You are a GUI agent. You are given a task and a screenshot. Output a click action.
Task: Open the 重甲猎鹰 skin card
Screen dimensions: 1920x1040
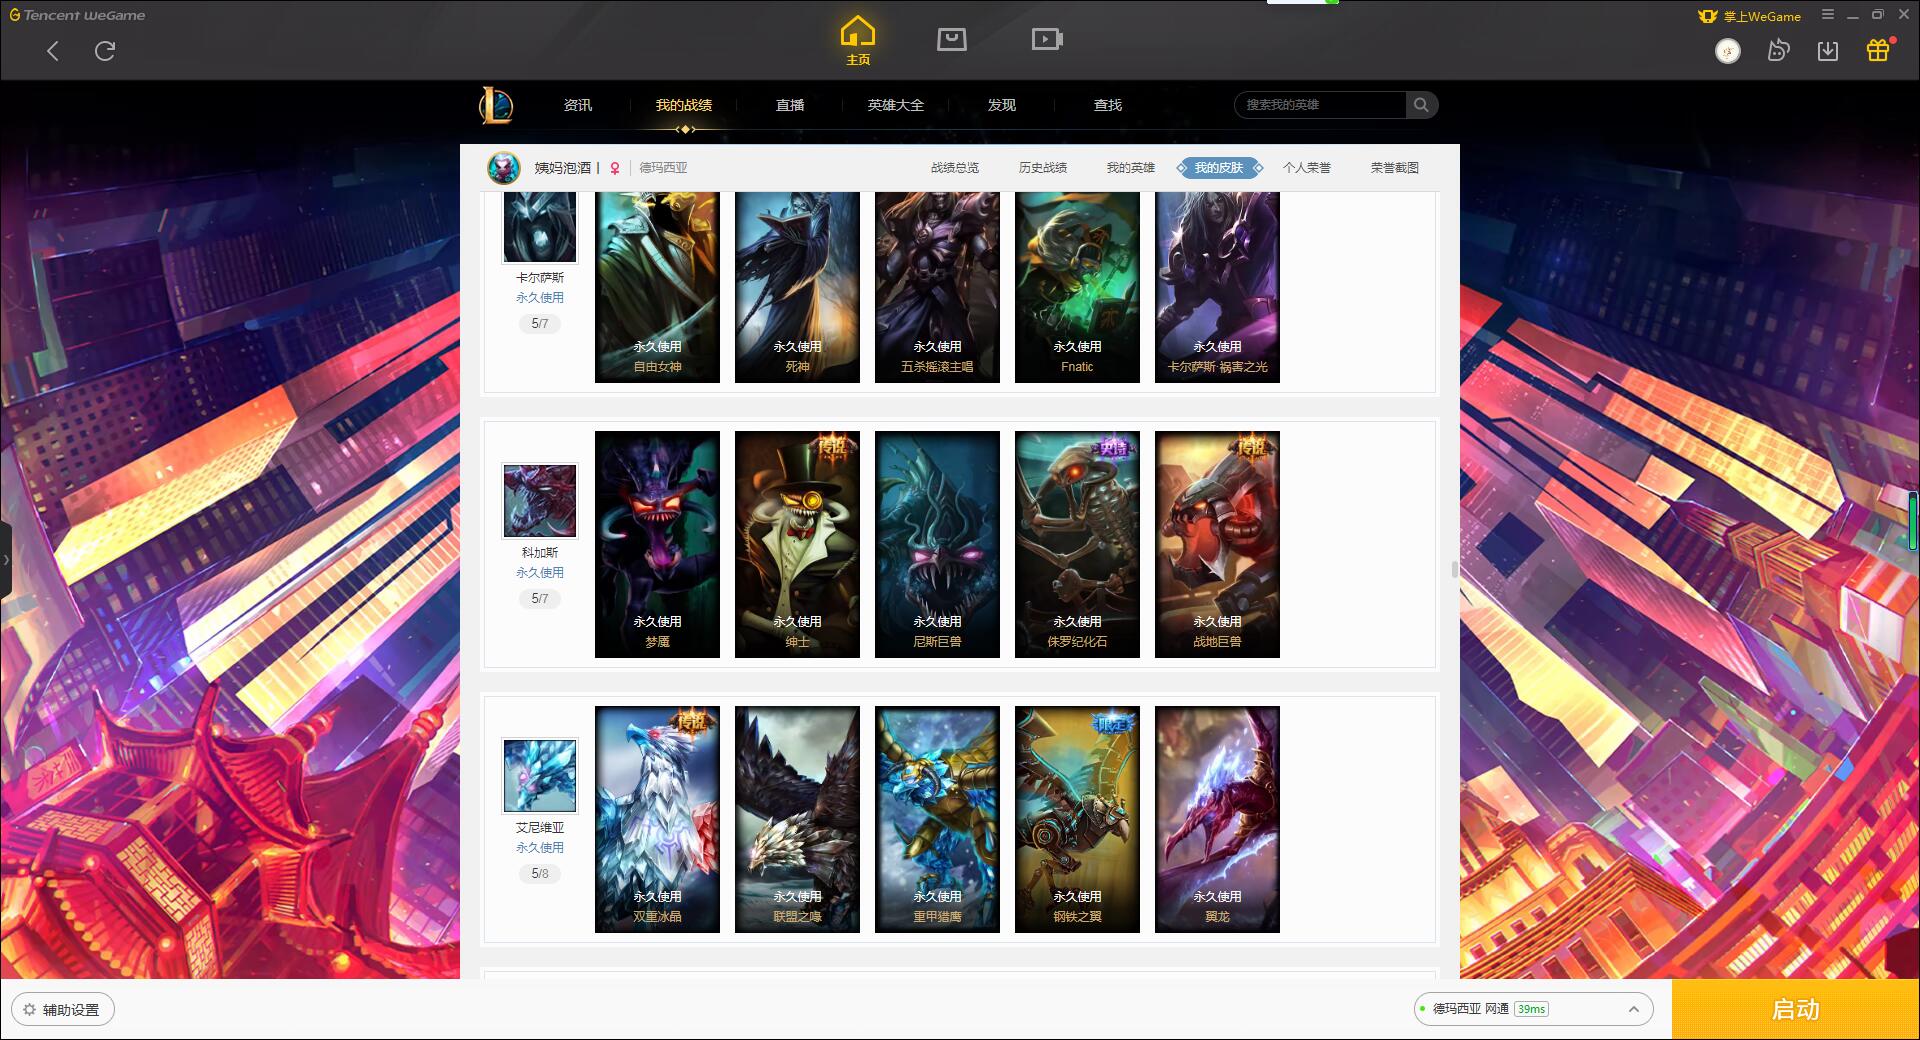point(937,819)
